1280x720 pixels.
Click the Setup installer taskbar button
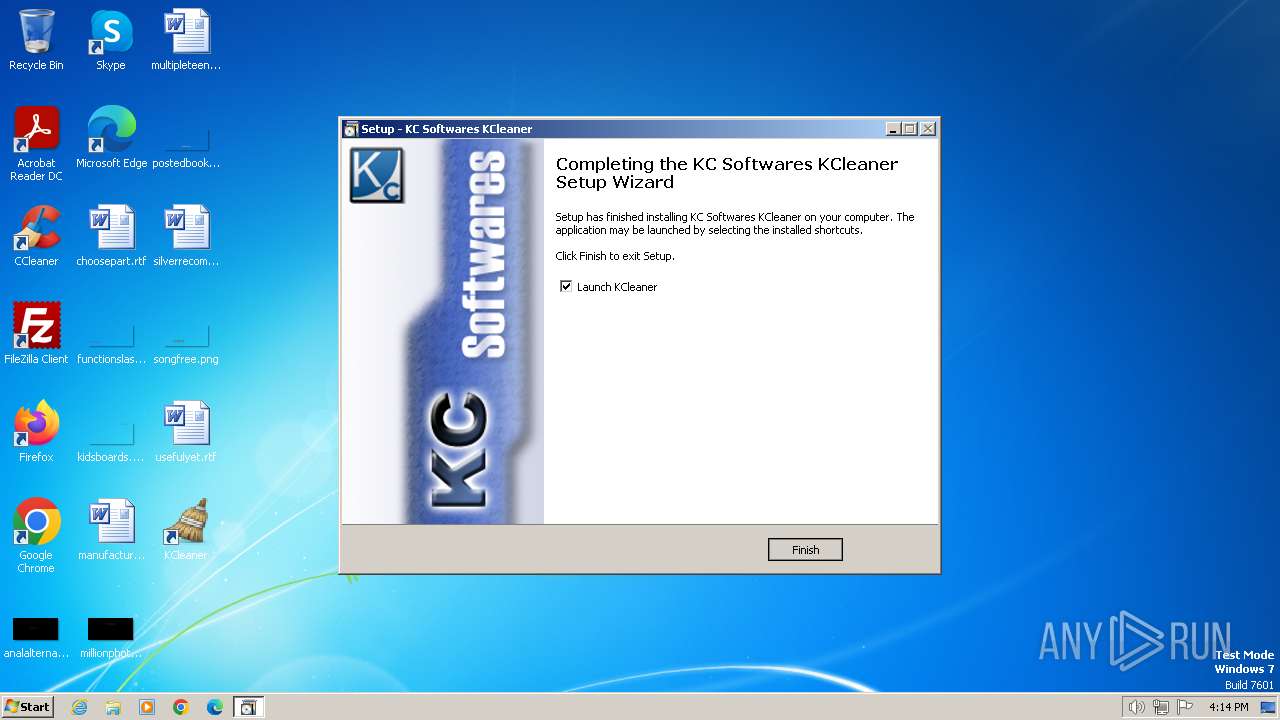[249, 707]
